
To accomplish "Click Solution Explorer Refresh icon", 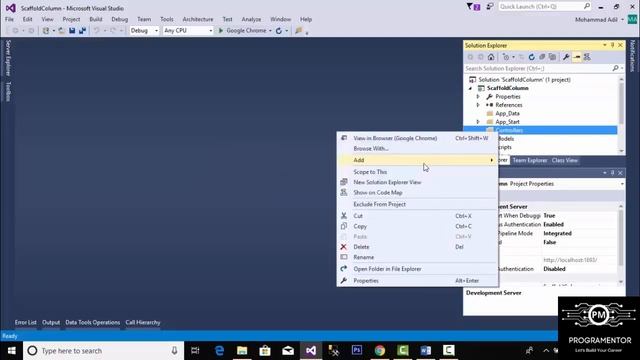I will point(531,57).
